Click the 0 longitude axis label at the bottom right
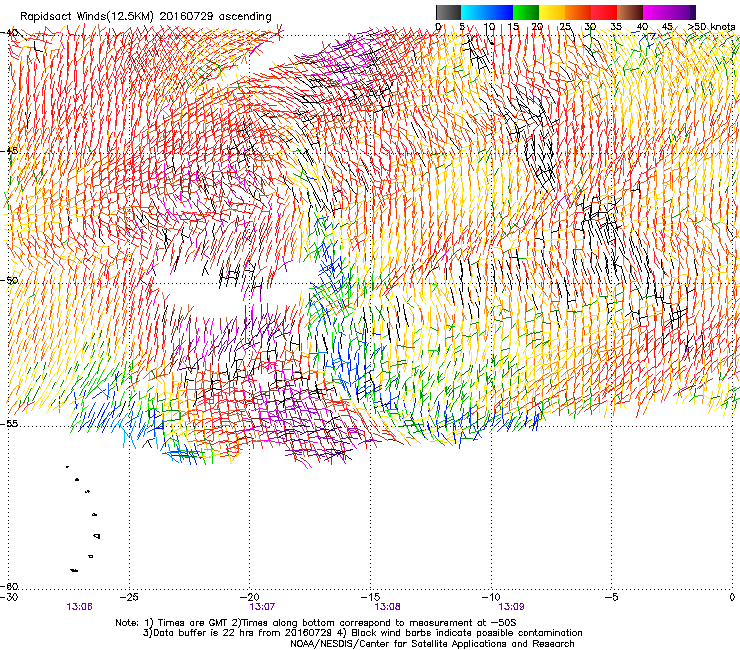 [x=732, y=597]
